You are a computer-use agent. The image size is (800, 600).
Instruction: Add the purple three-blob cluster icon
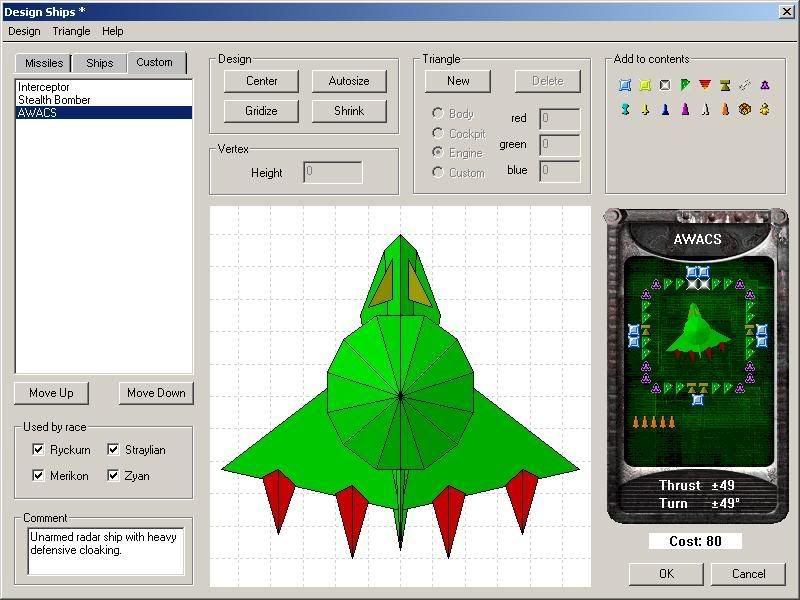pyautogui.click(x=764, y=85)
